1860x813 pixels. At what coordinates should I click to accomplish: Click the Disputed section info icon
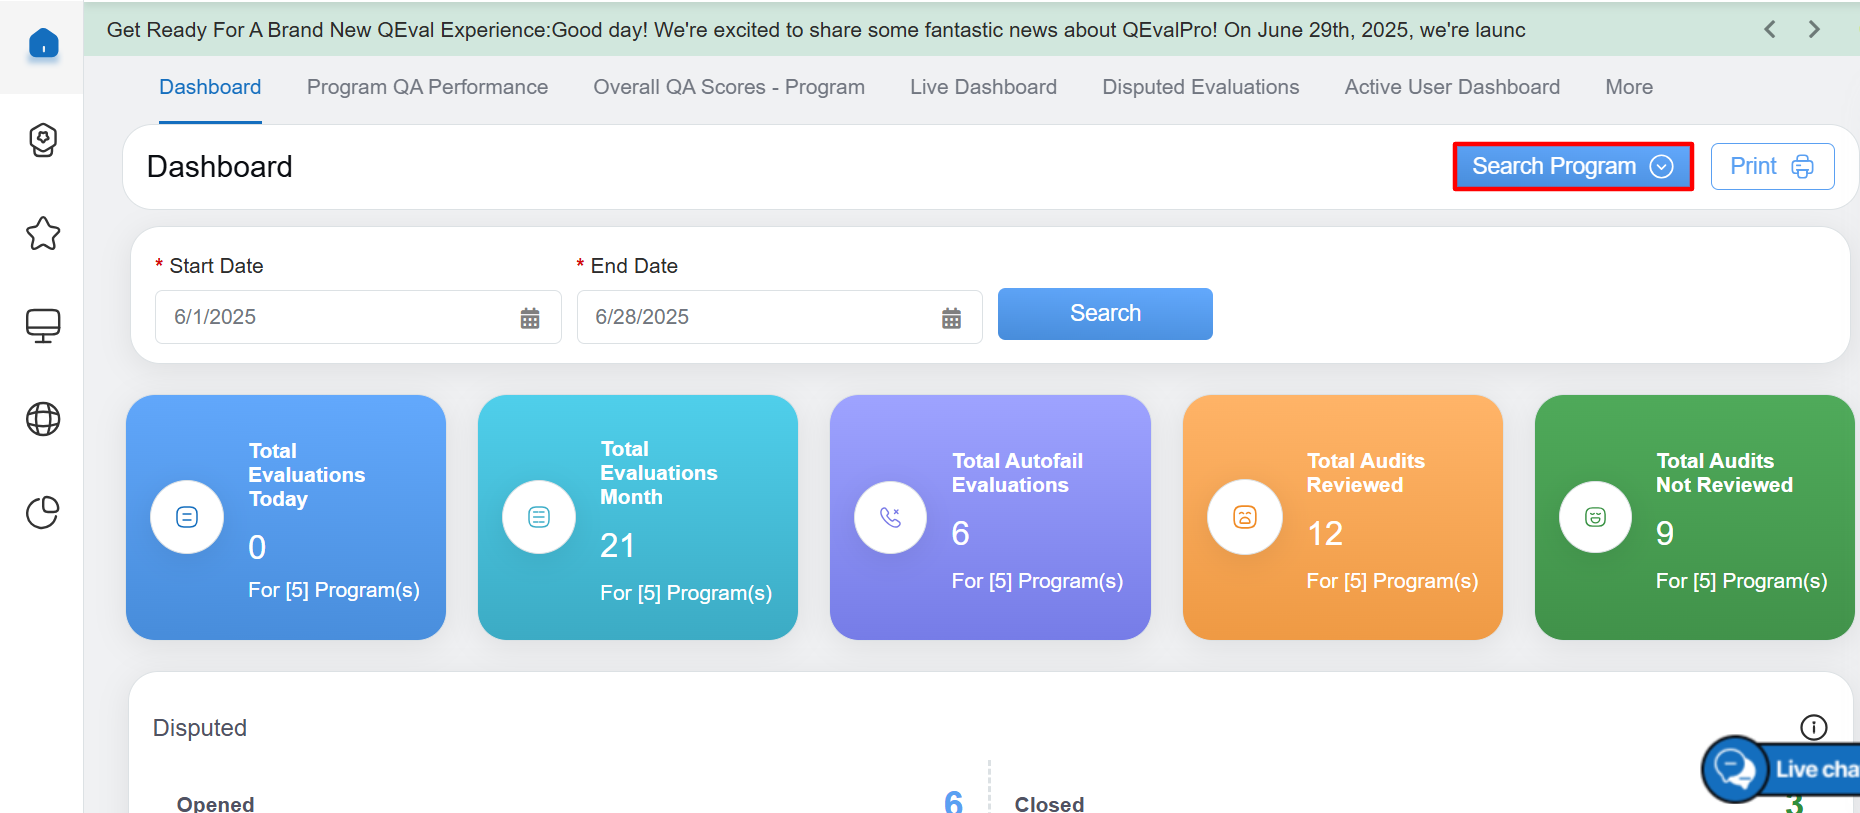pos(1813,727)
